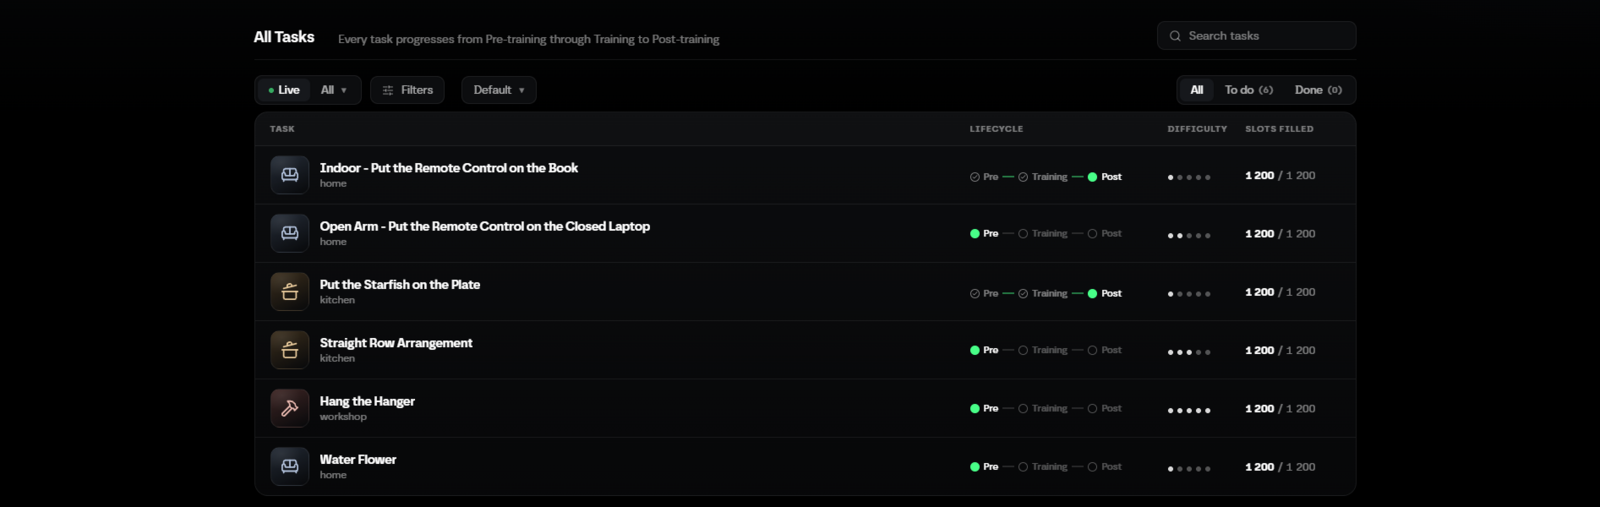Click the magnifier icon in search box
The height and width of the screenshot is (507, 1600).
tap(1175, 36)
